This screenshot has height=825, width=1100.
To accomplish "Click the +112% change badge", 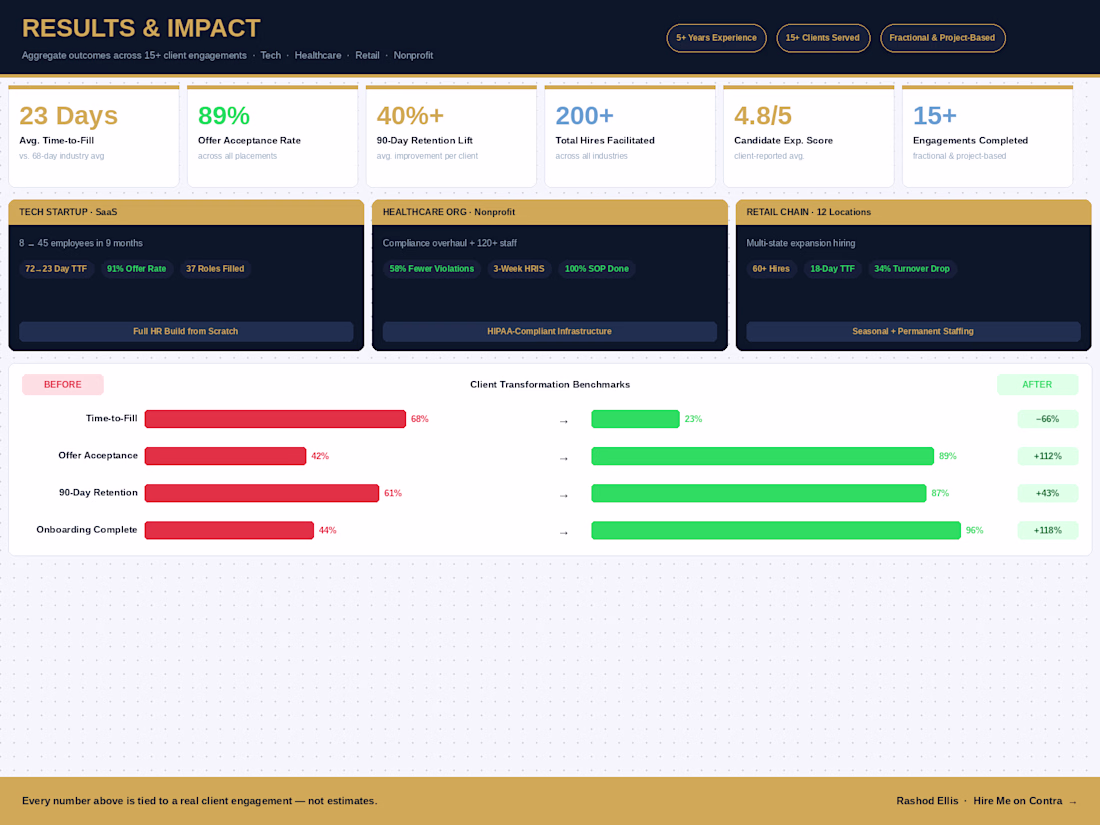I will [x=1047, y=456].
